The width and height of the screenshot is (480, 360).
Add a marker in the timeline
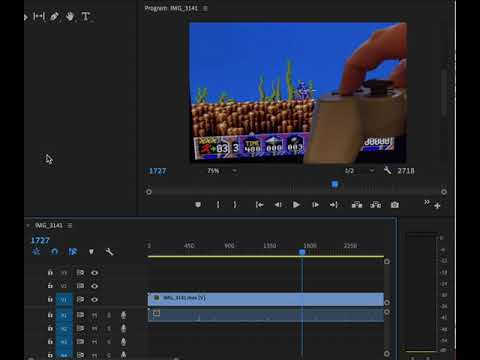pos(91,252)
